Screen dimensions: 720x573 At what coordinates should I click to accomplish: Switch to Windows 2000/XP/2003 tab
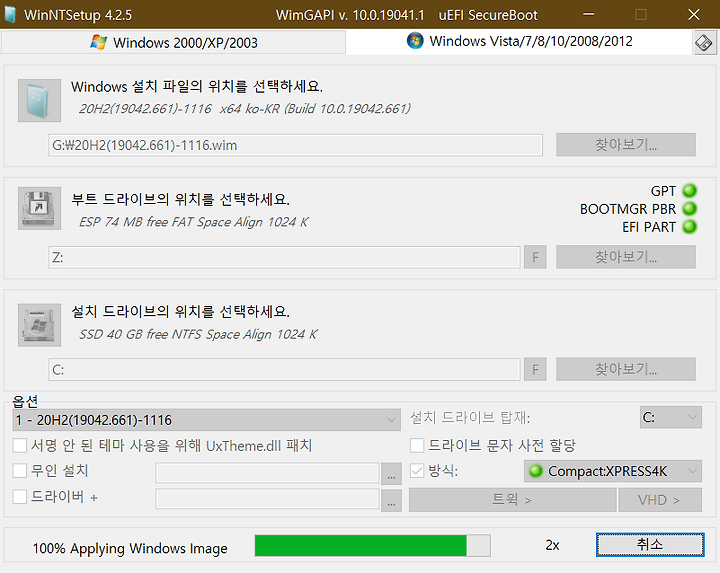coord(174,42)
